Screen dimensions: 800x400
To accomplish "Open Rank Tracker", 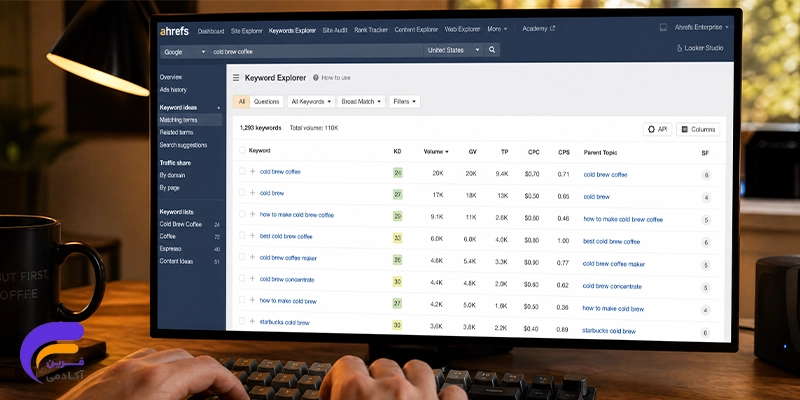I will (x=371, y=30).
